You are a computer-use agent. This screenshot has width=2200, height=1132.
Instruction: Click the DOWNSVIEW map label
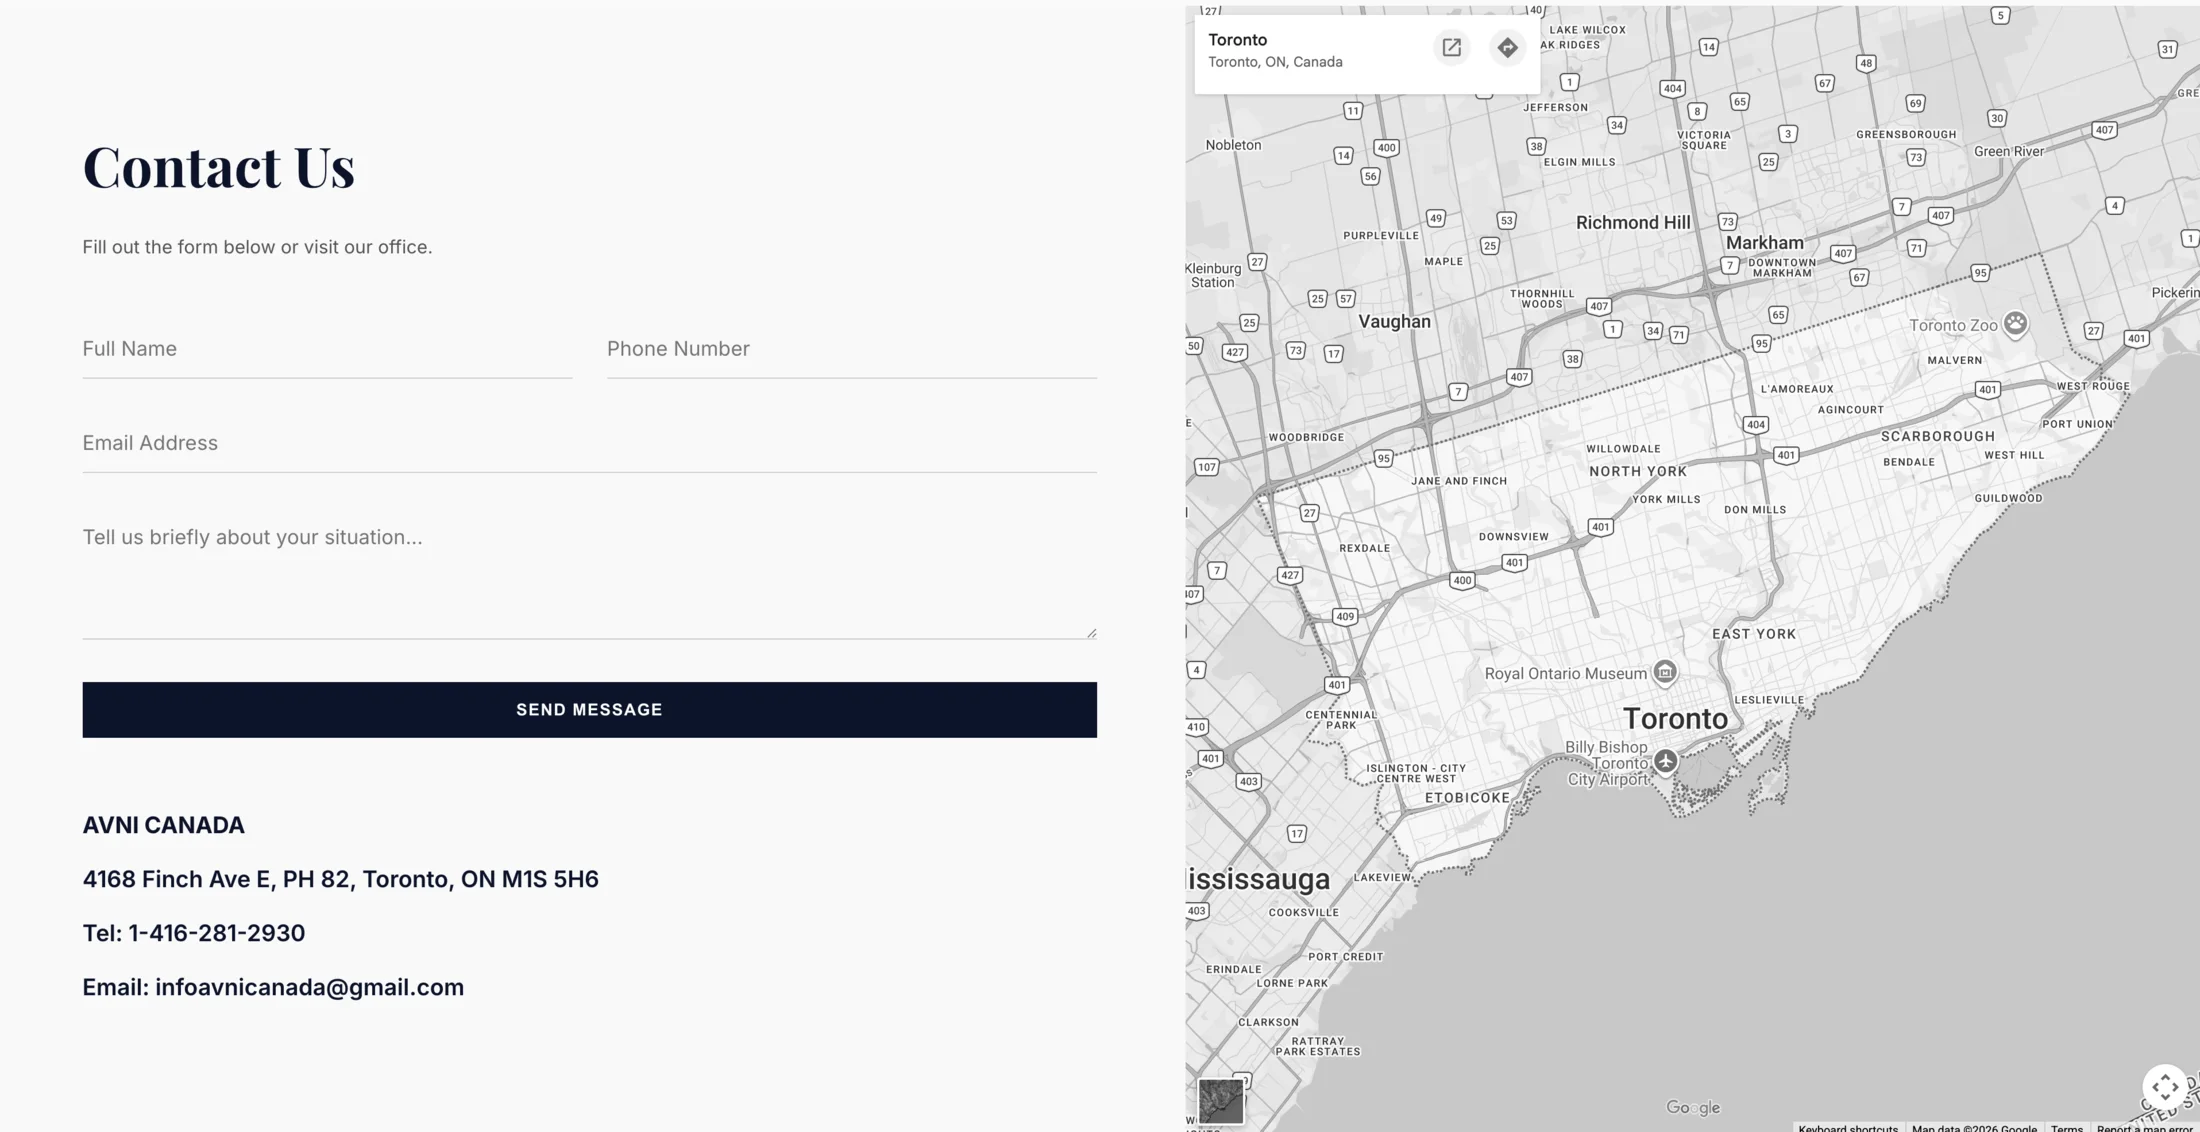1514,537
